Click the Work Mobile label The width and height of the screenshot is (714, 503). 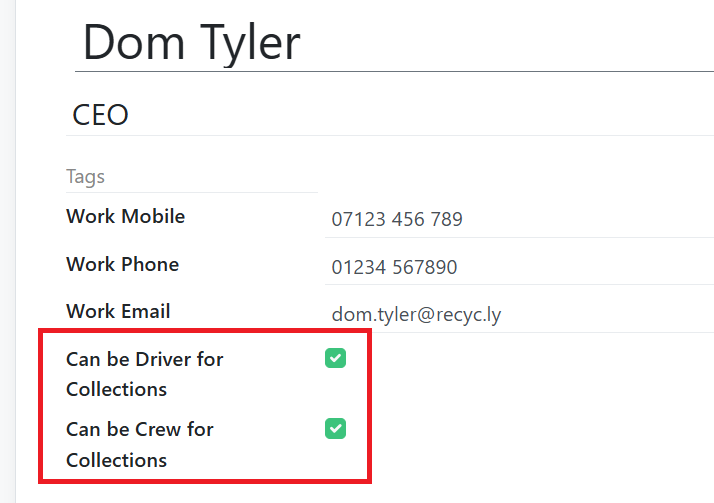[x=125, y=216]
